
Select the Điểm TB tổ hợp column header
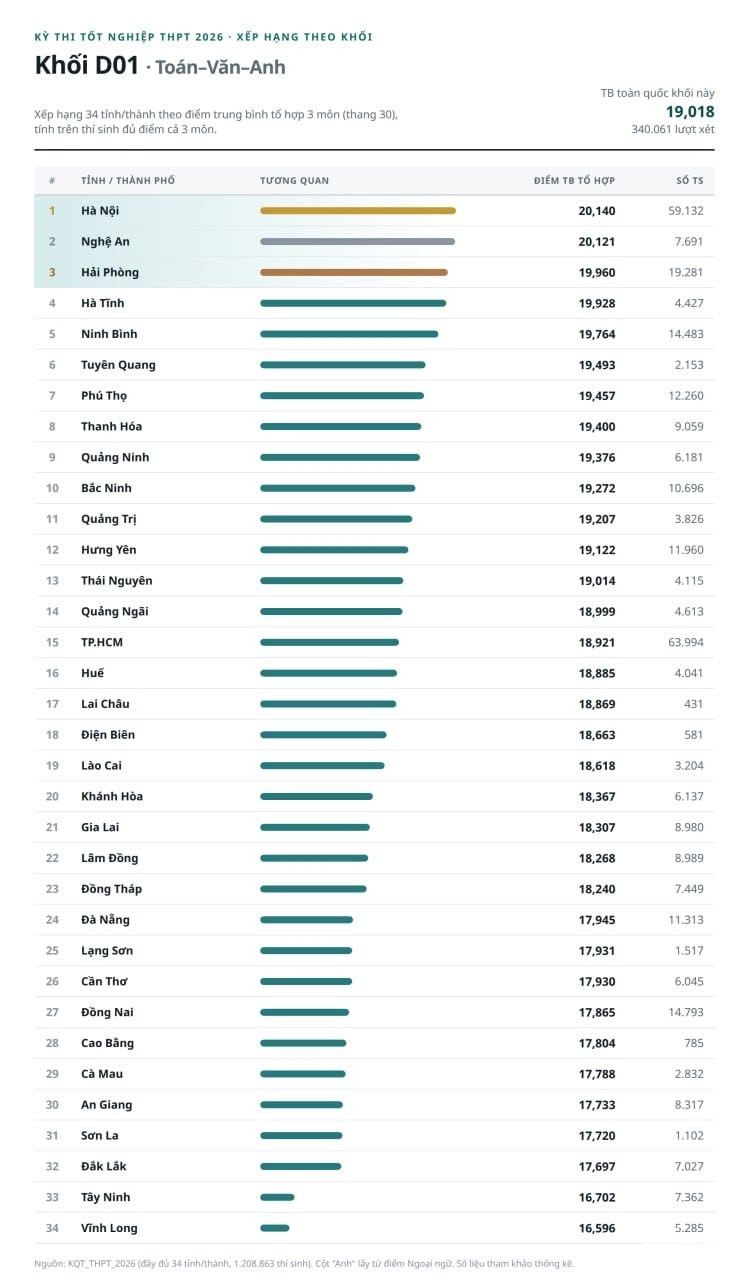point(574,181)
